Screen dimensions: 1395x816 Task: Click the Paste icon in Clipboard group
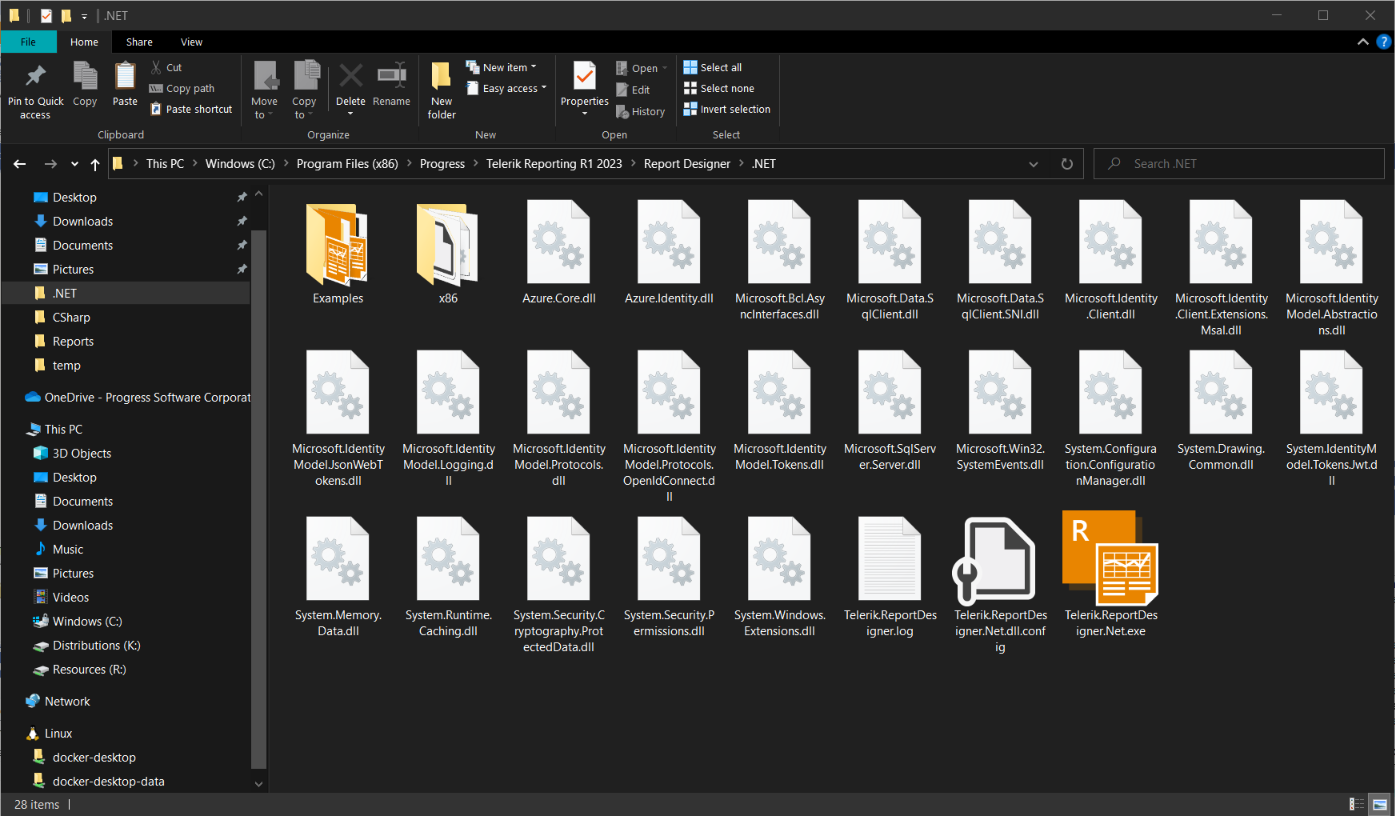click(x=125, y=78)
